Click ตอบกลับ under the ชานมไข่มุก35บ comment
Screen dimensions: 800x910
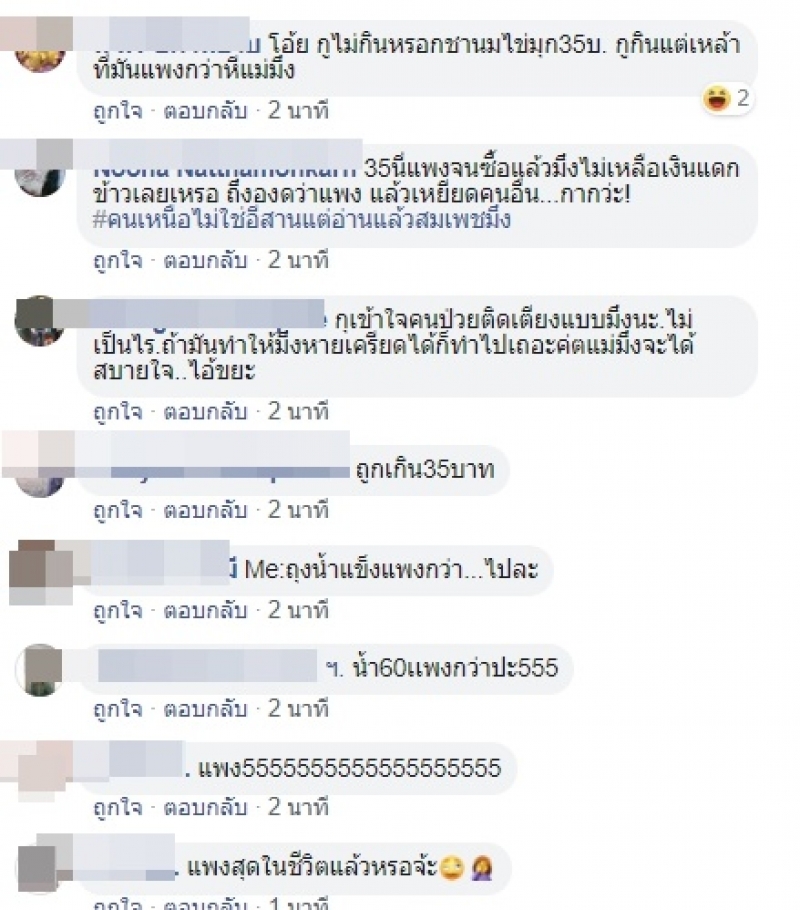(x=206, y=110)
